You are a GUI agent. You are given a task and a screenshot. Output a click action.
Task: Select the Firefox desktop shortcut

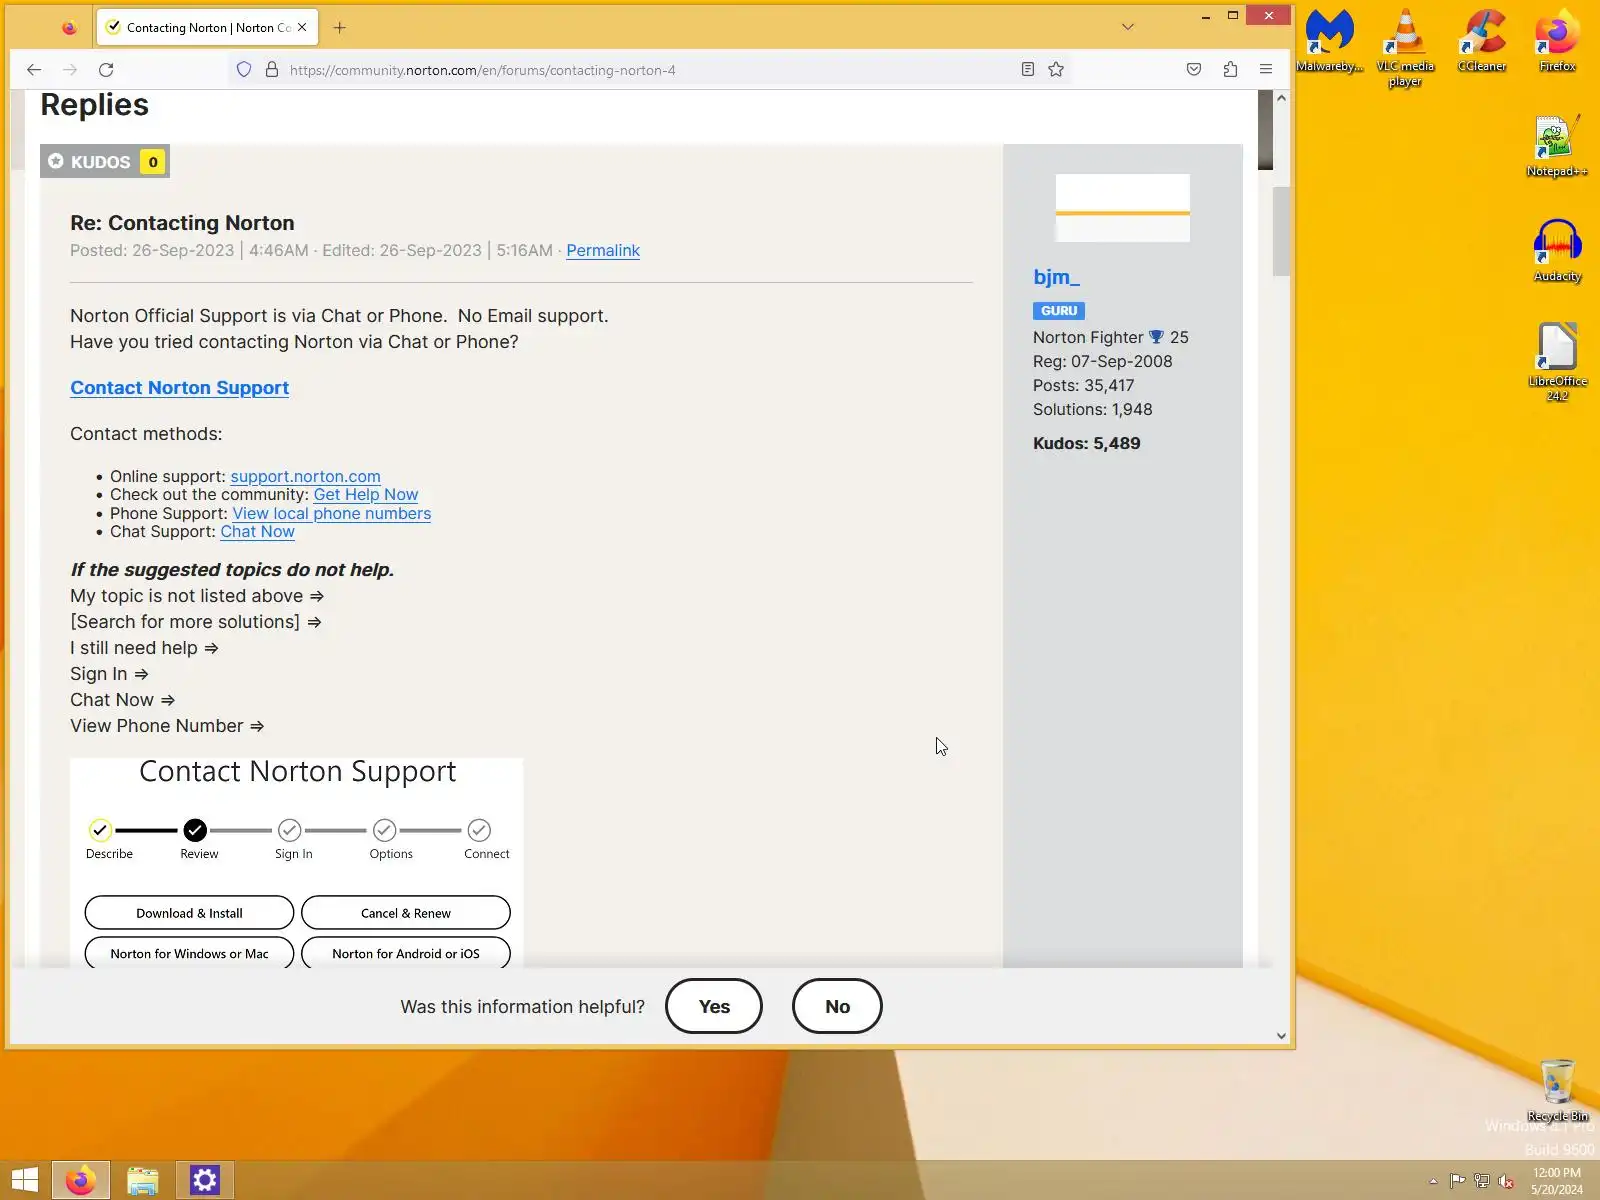coord(1557,42)
